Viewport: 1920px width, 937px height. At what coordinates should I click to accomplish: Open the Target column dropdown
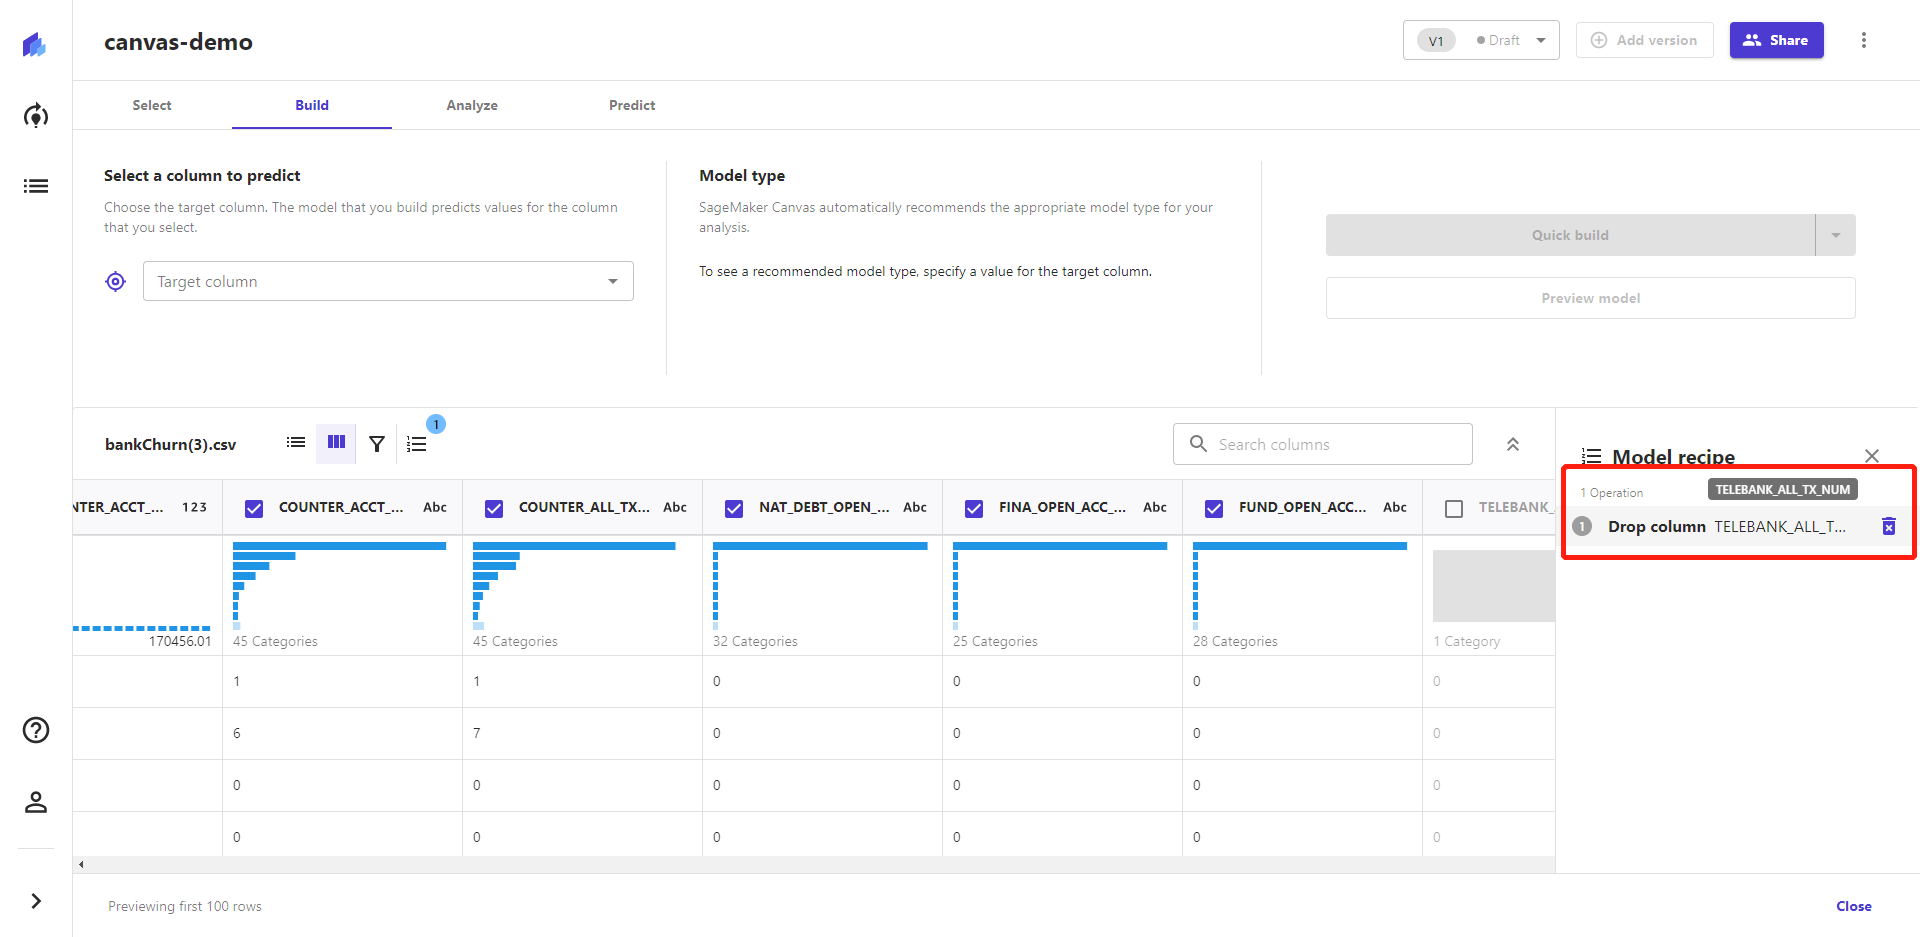[x=388, y=281]
